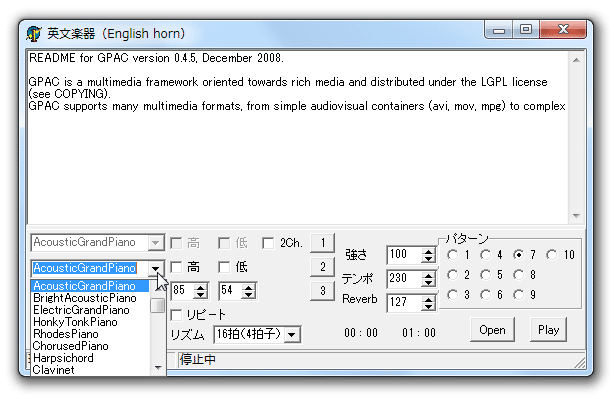
Task: Click the Play button
Action: pyautogui.click(x=548, y=330)
